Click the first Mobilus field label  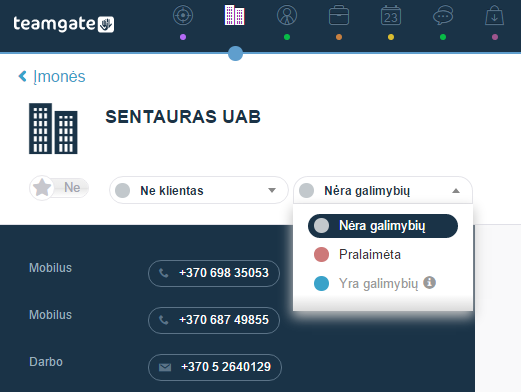(x=50, y=268)
